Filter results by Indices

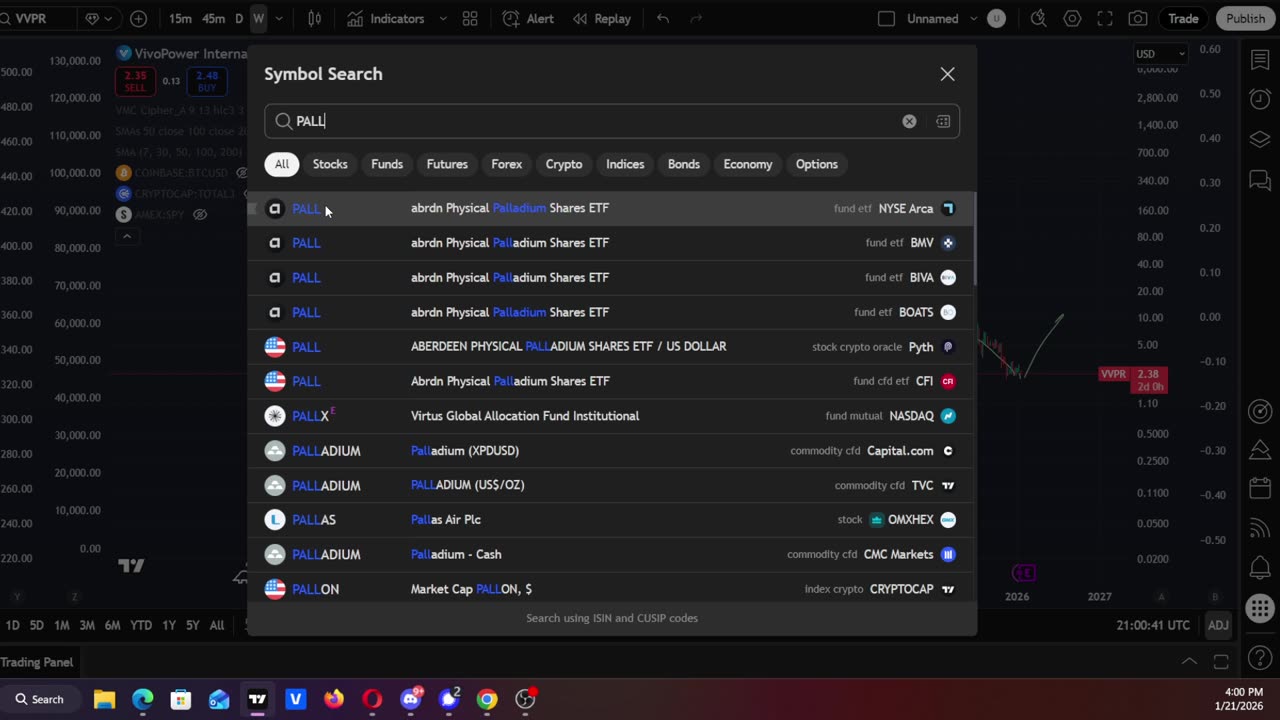coord(625,164)
